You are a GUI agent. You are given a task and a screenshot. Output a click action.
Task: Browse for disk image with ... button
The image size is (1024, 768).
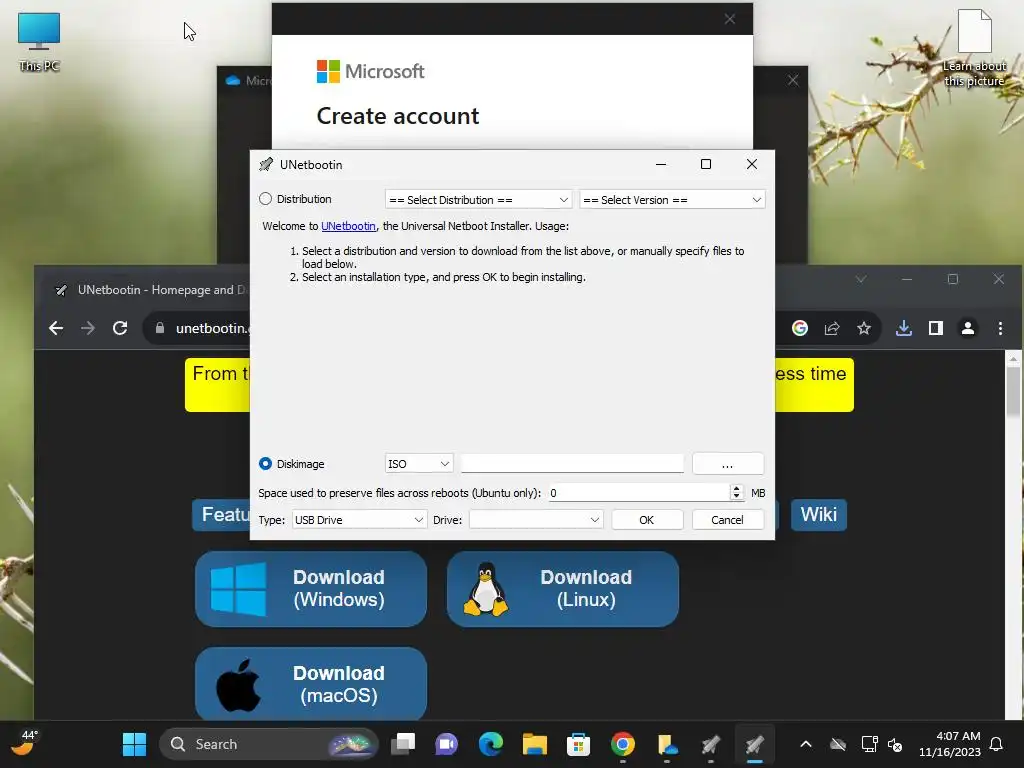pos(728,464)
